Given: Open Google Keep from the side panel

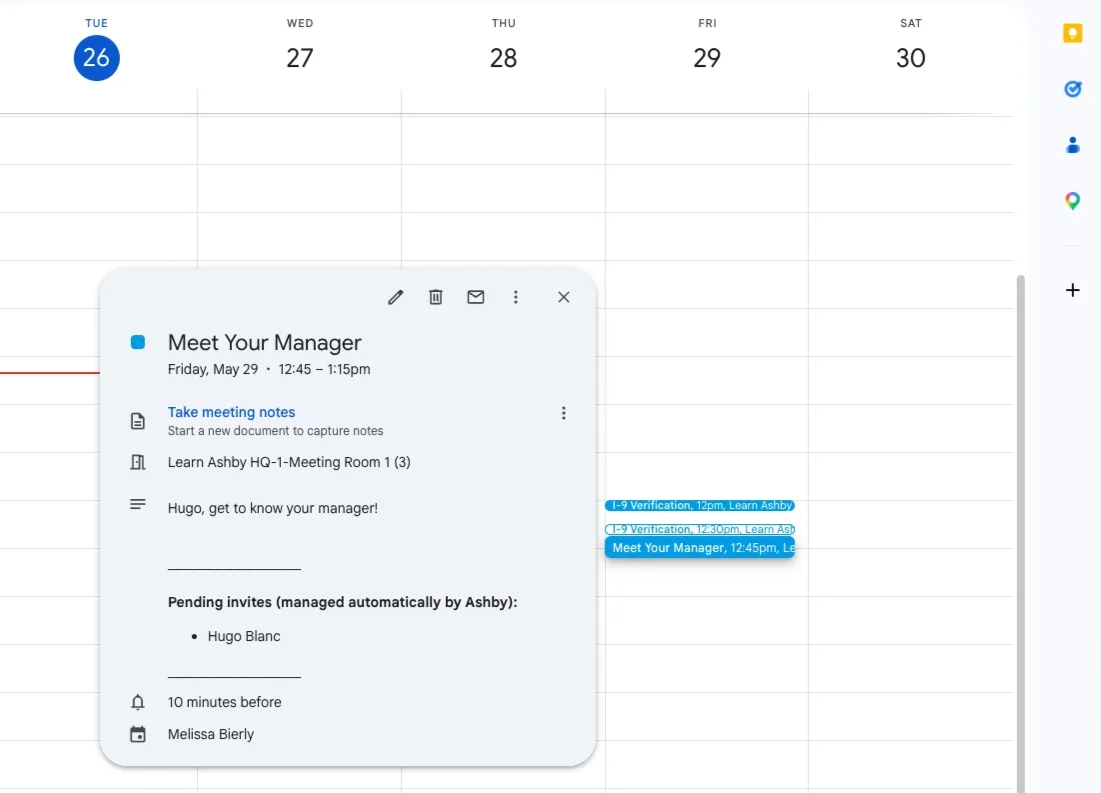Looking at the screenshot, I should coord(1072,33).
